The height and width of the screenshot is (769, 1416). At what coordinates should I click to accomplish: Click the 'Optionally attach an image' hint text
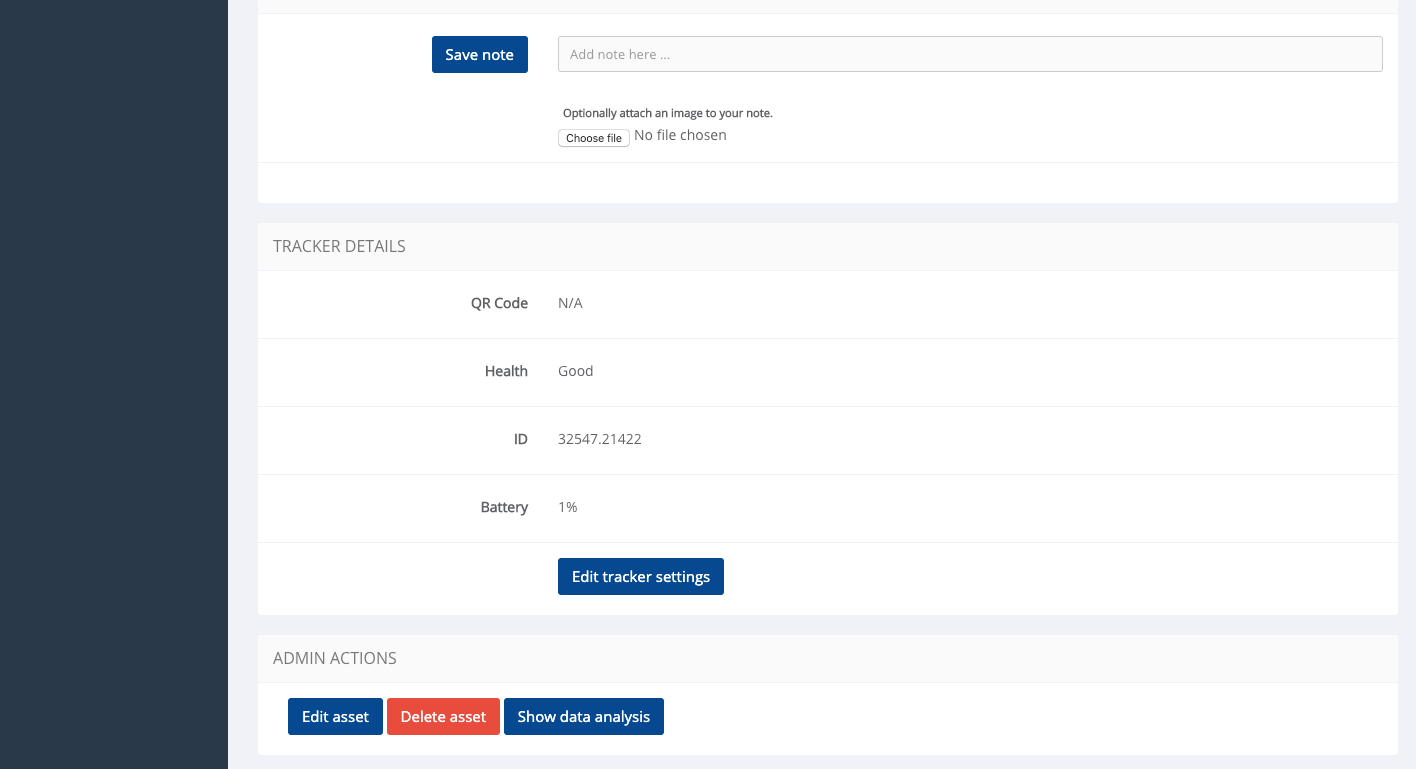pyautogui.click(x=667, y=113)
